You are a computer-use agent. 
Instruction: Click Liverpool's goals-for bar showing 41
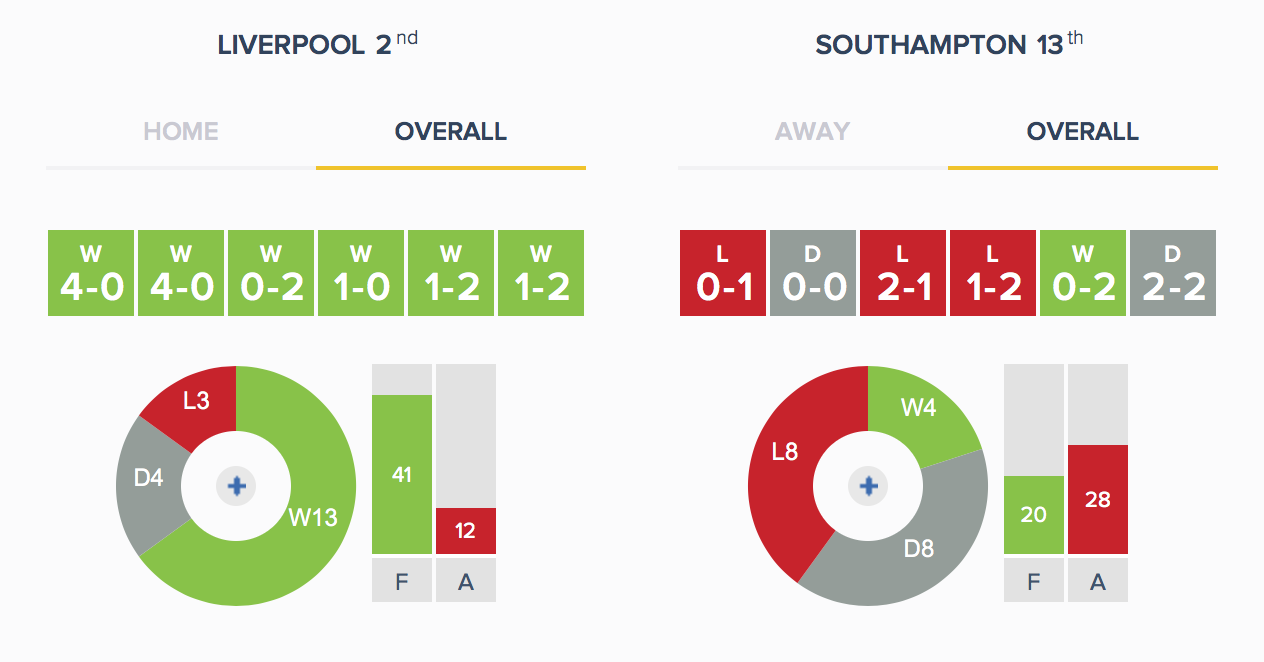[402, 474]
